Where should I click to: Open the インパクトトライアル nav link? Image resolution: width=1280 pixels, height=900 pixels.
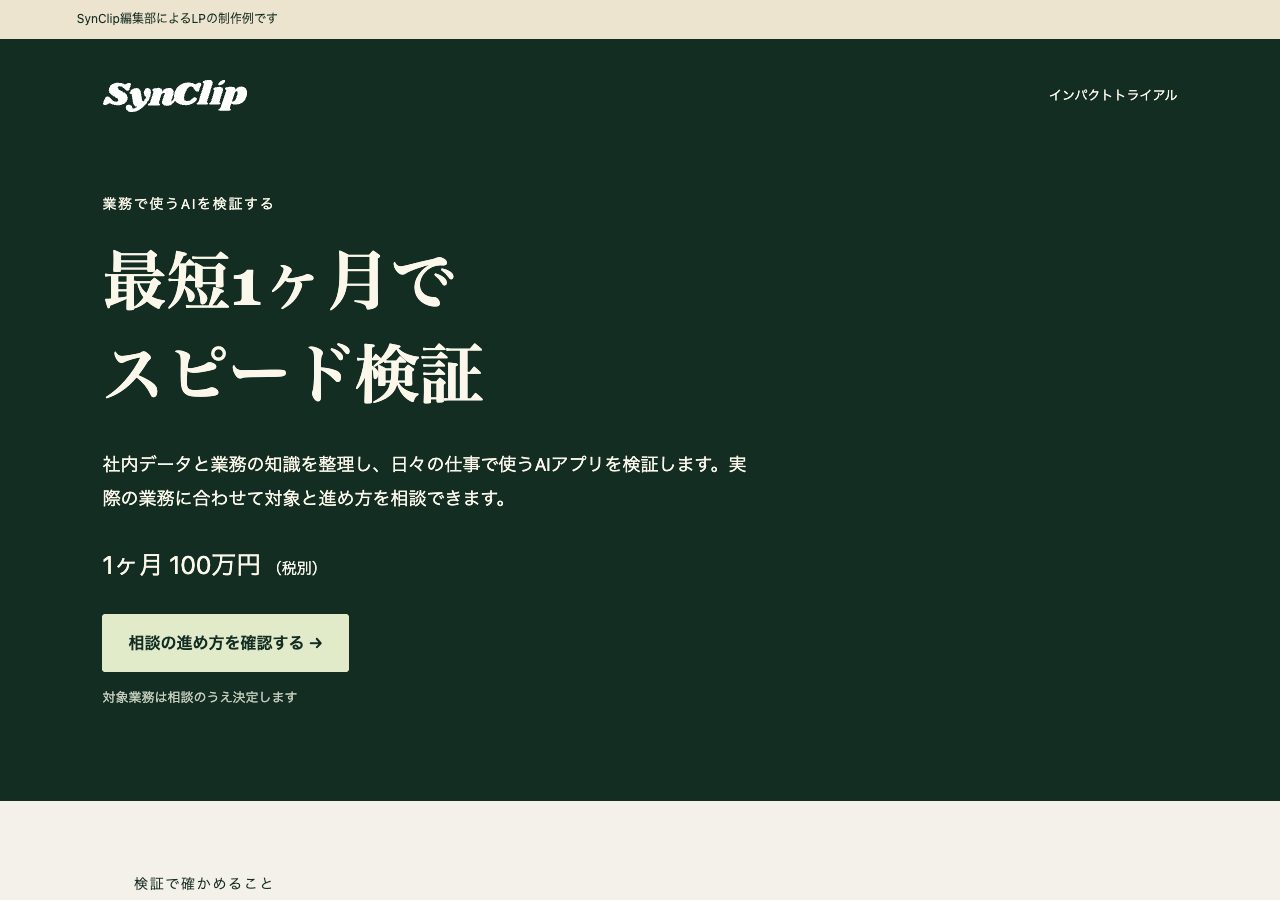[x=1112, y=95]
